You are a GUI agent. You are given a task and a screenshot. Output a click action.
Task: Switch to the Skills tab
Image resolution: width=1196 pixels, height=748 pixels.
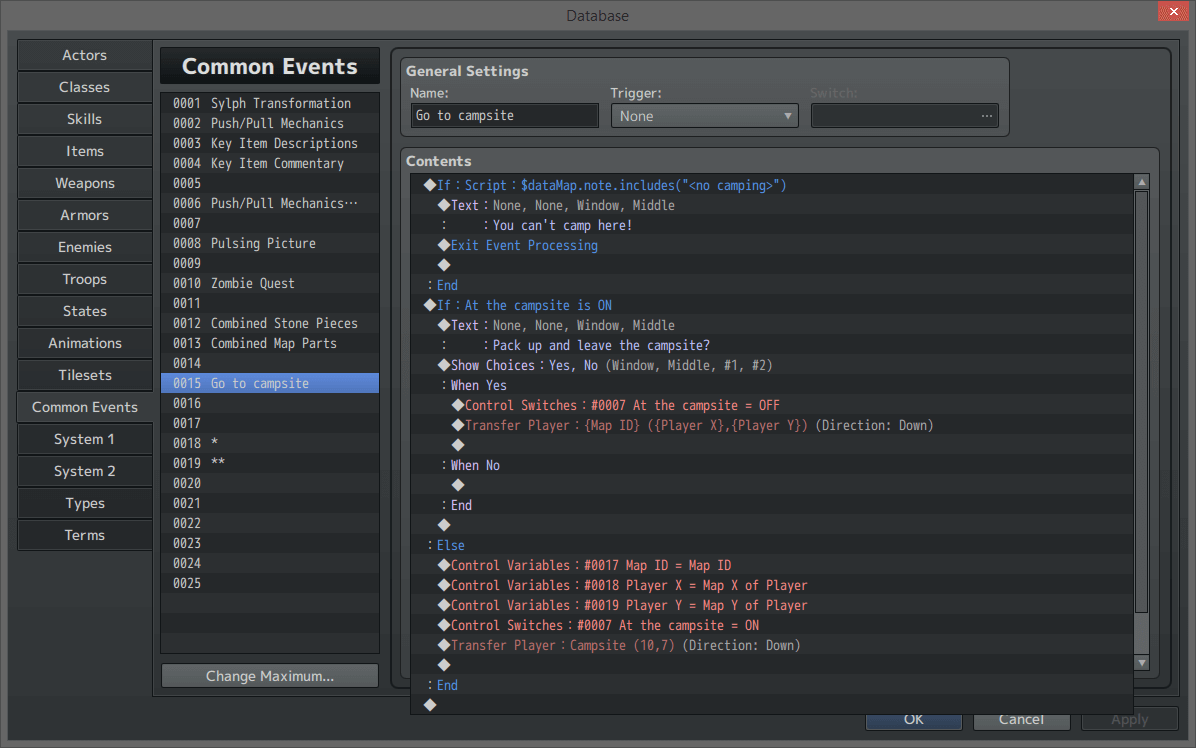click(x=84, y=119)
